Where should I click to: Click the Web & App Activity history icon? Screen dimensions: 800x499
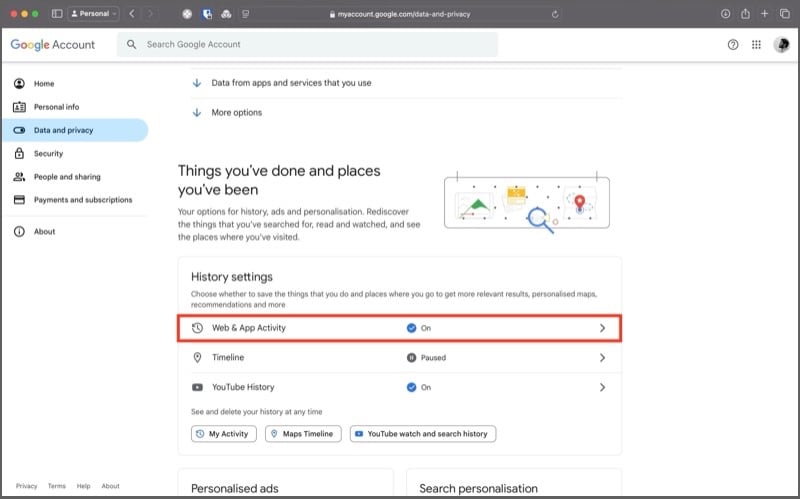coord(197,328)
